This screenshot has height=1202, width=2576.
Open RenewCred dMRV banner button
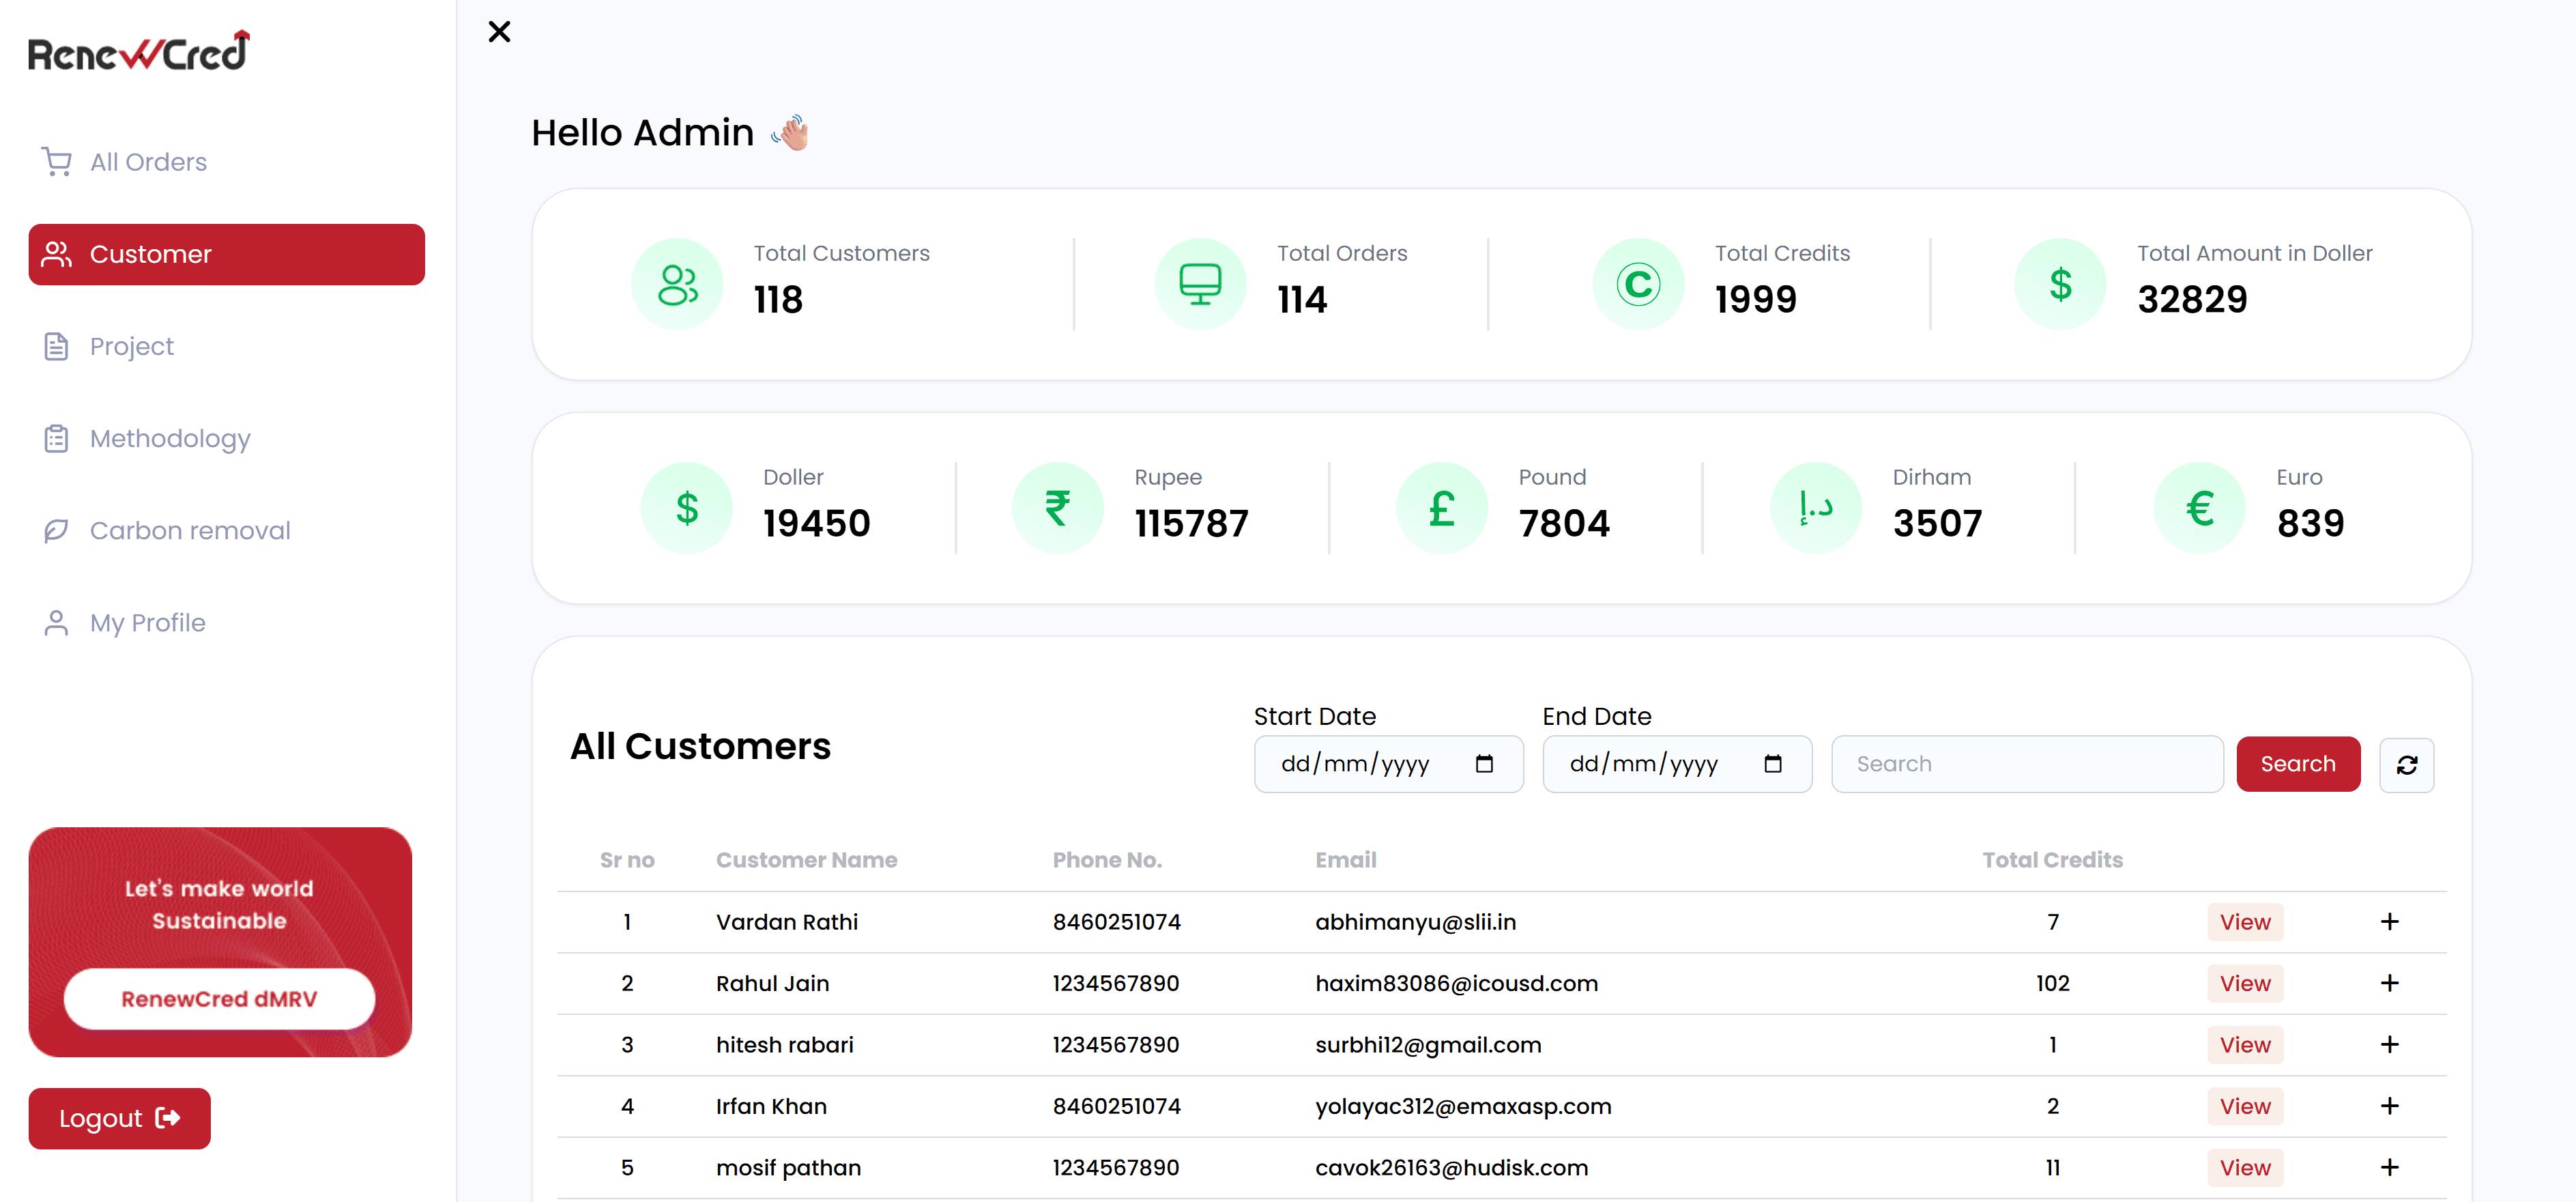tap(219, 999)
